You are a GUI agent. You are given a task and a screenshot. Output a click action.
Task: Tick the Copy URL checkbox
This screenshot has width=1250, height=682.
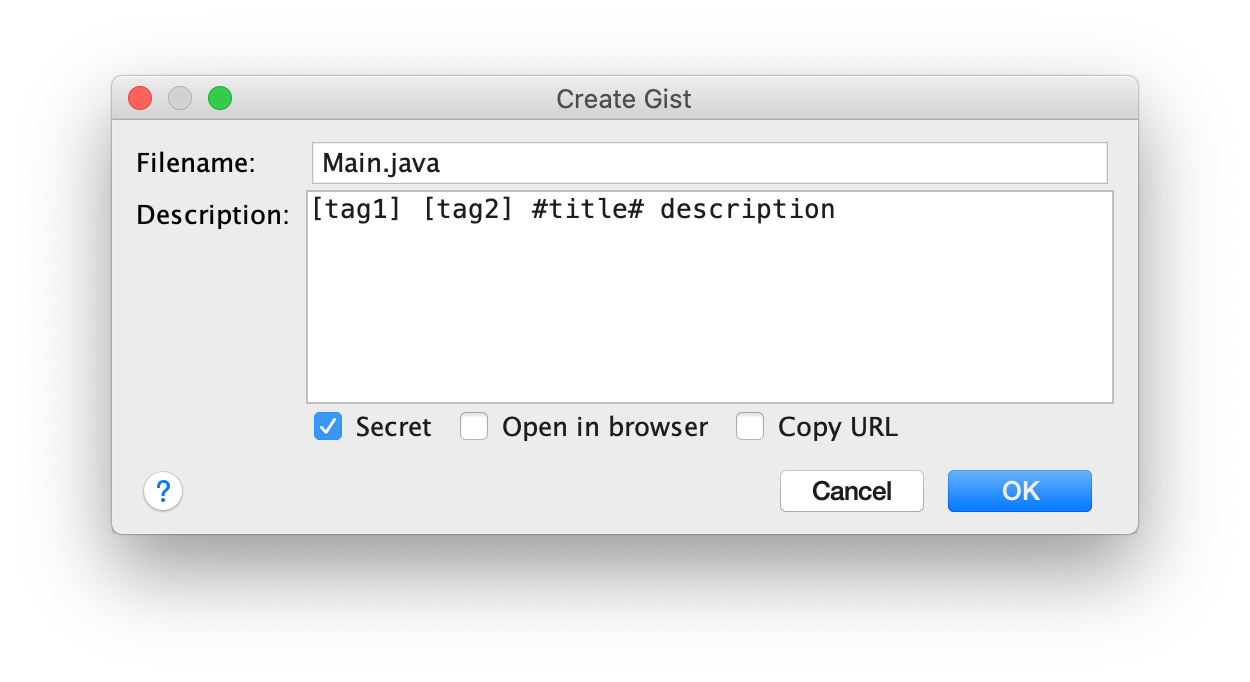coord(750,427)
